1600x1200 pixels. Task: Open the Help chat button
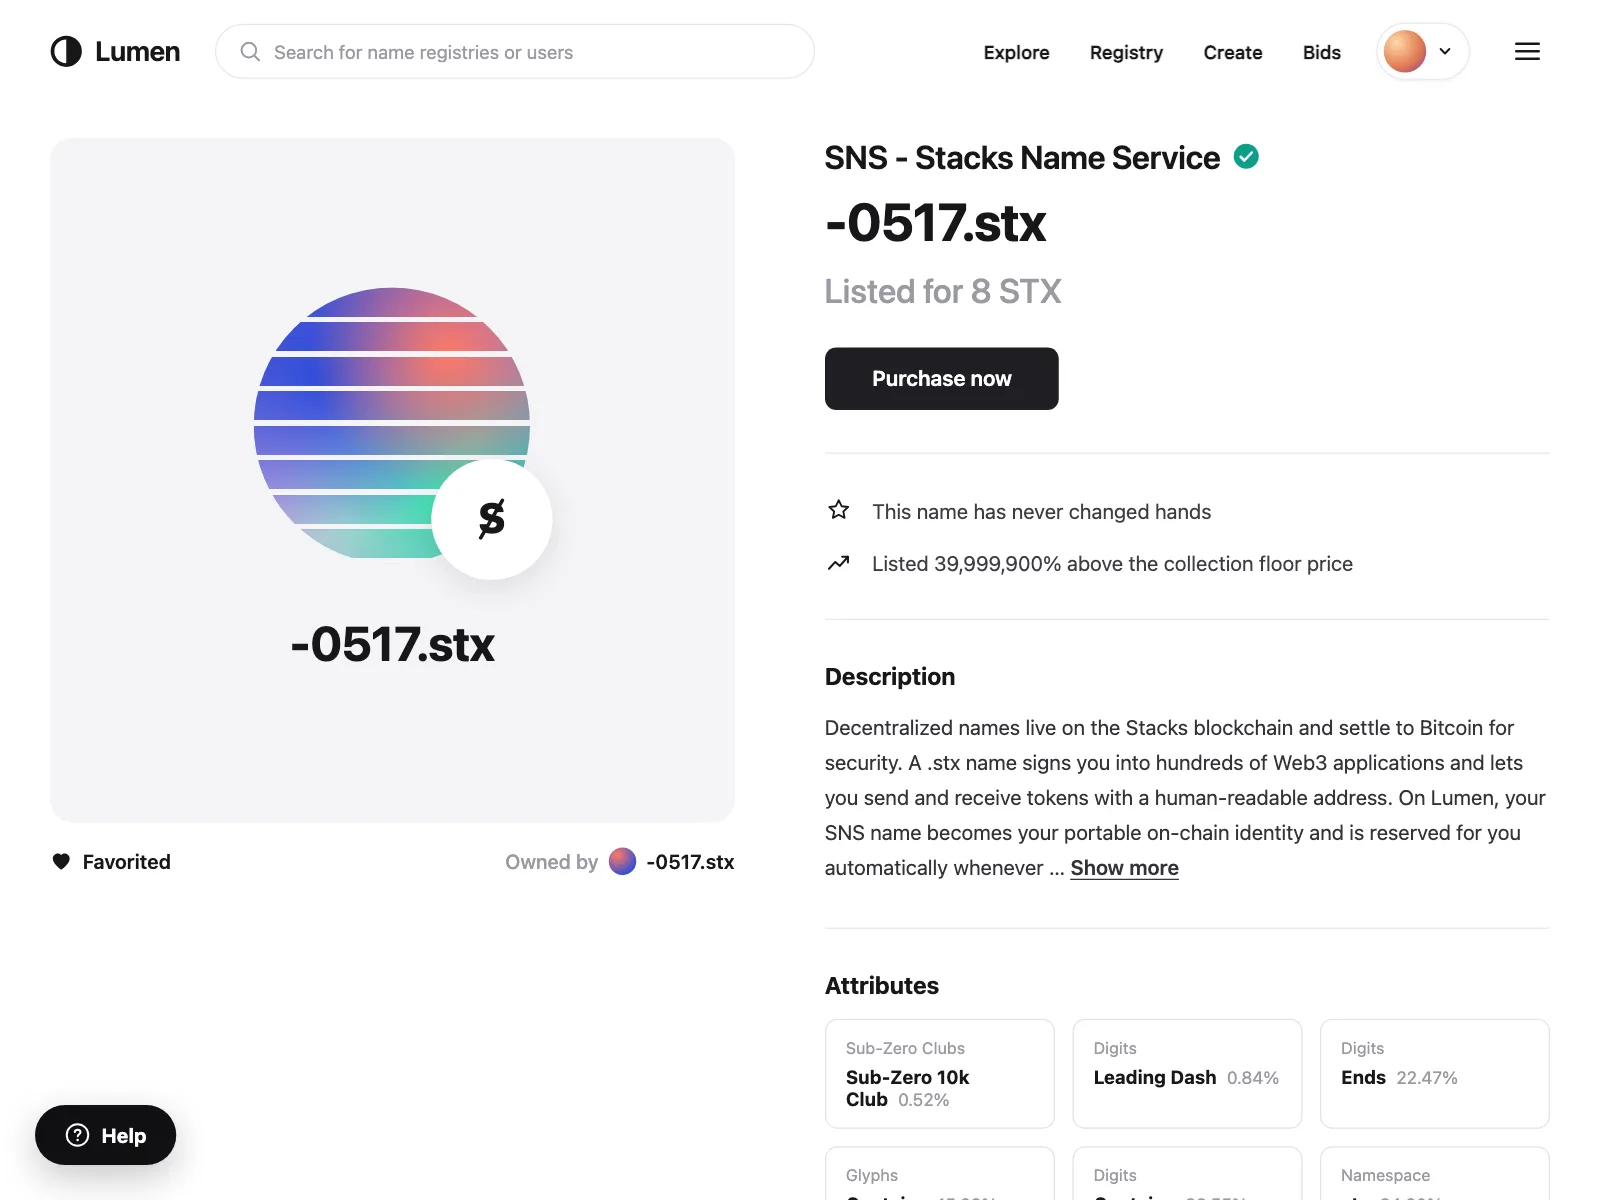[x=106, y=1135]
